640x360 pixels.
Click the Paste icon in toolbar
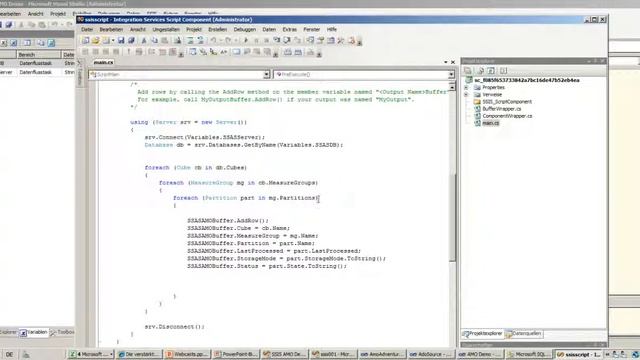(x=164, y=40)
